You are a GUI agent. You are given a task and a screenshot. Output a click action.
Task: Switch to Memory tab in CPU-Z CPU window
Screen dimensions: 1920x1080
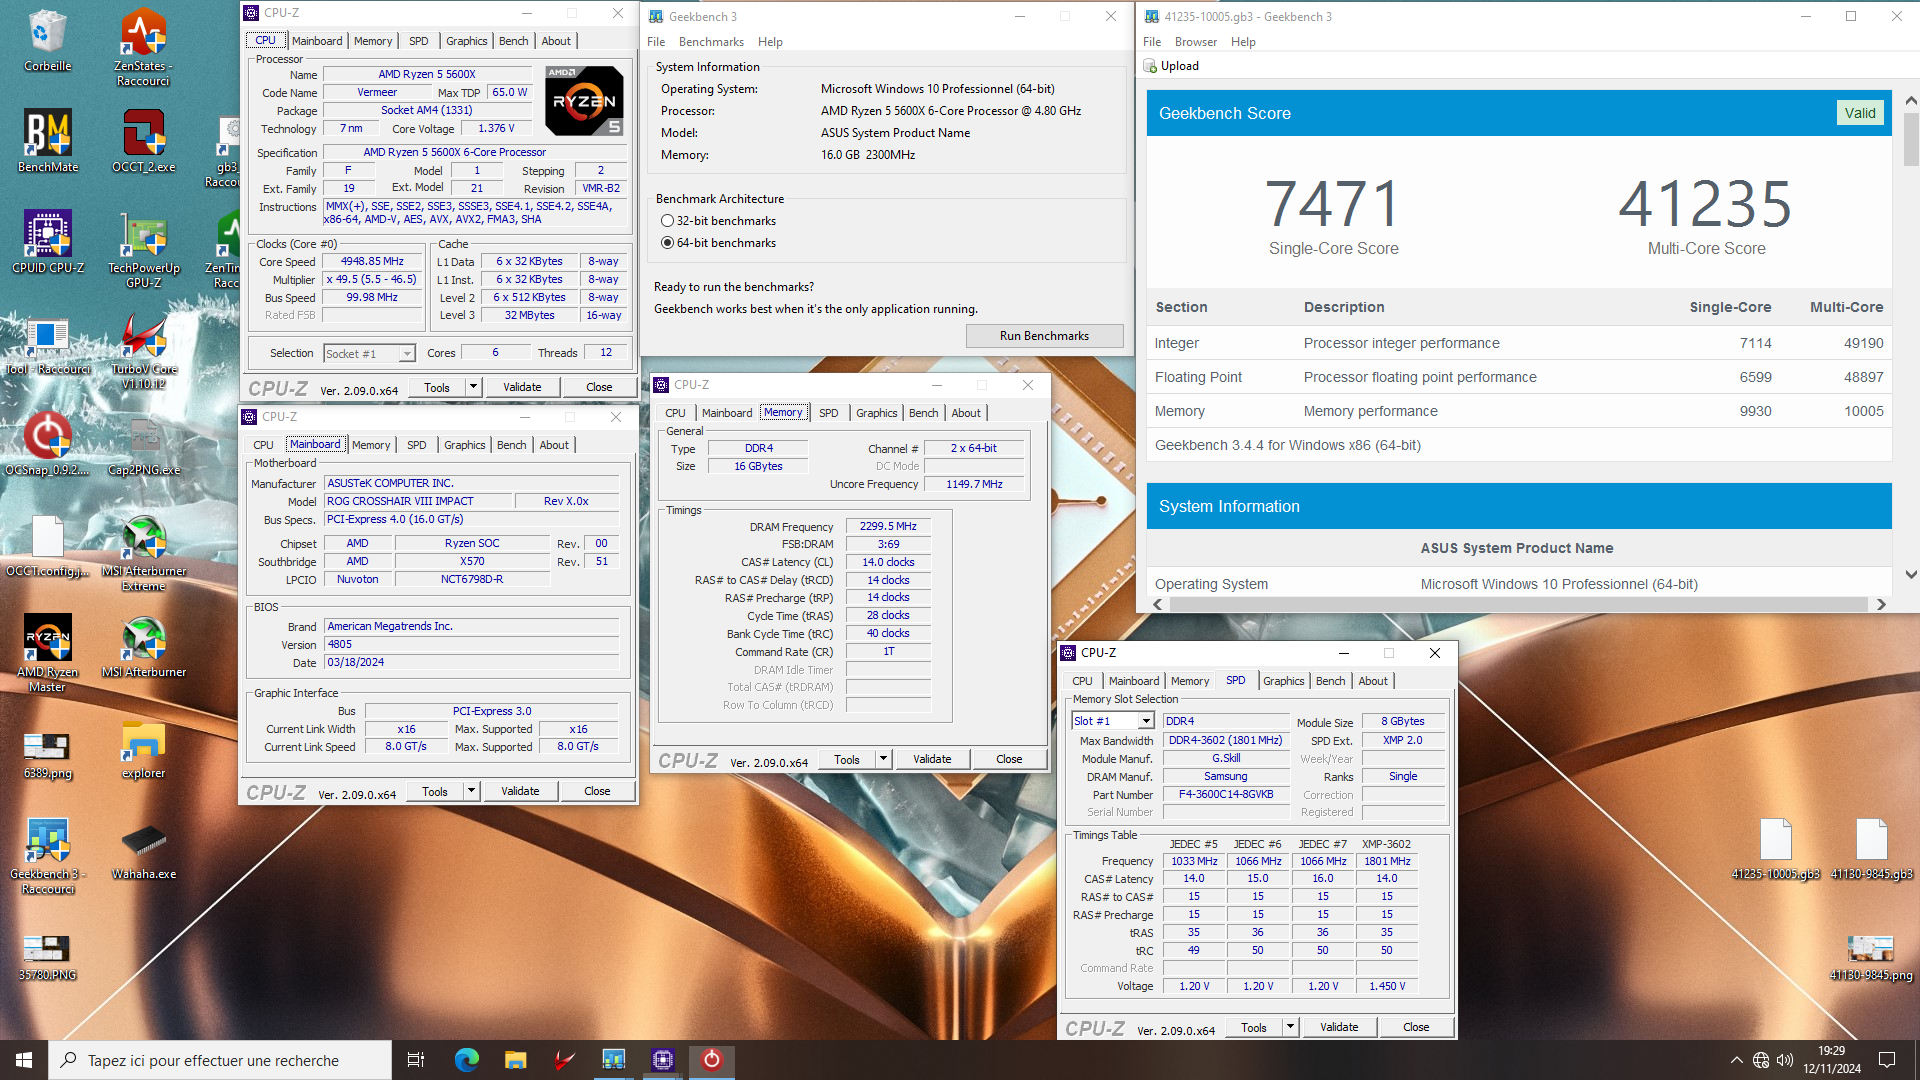pyautogui.click(x=373, y=41)
